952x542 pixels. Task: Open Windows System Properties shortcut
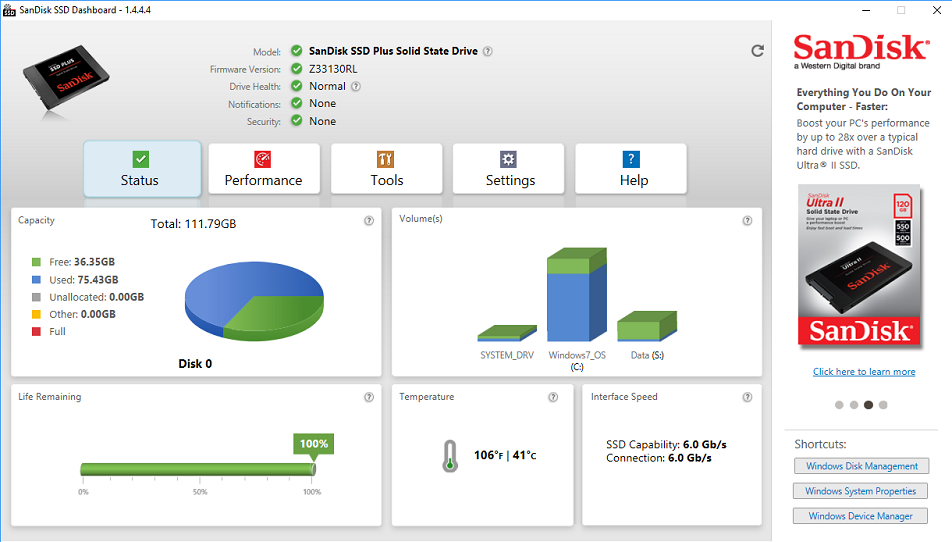pyautogui.click(x=860, y=491)
